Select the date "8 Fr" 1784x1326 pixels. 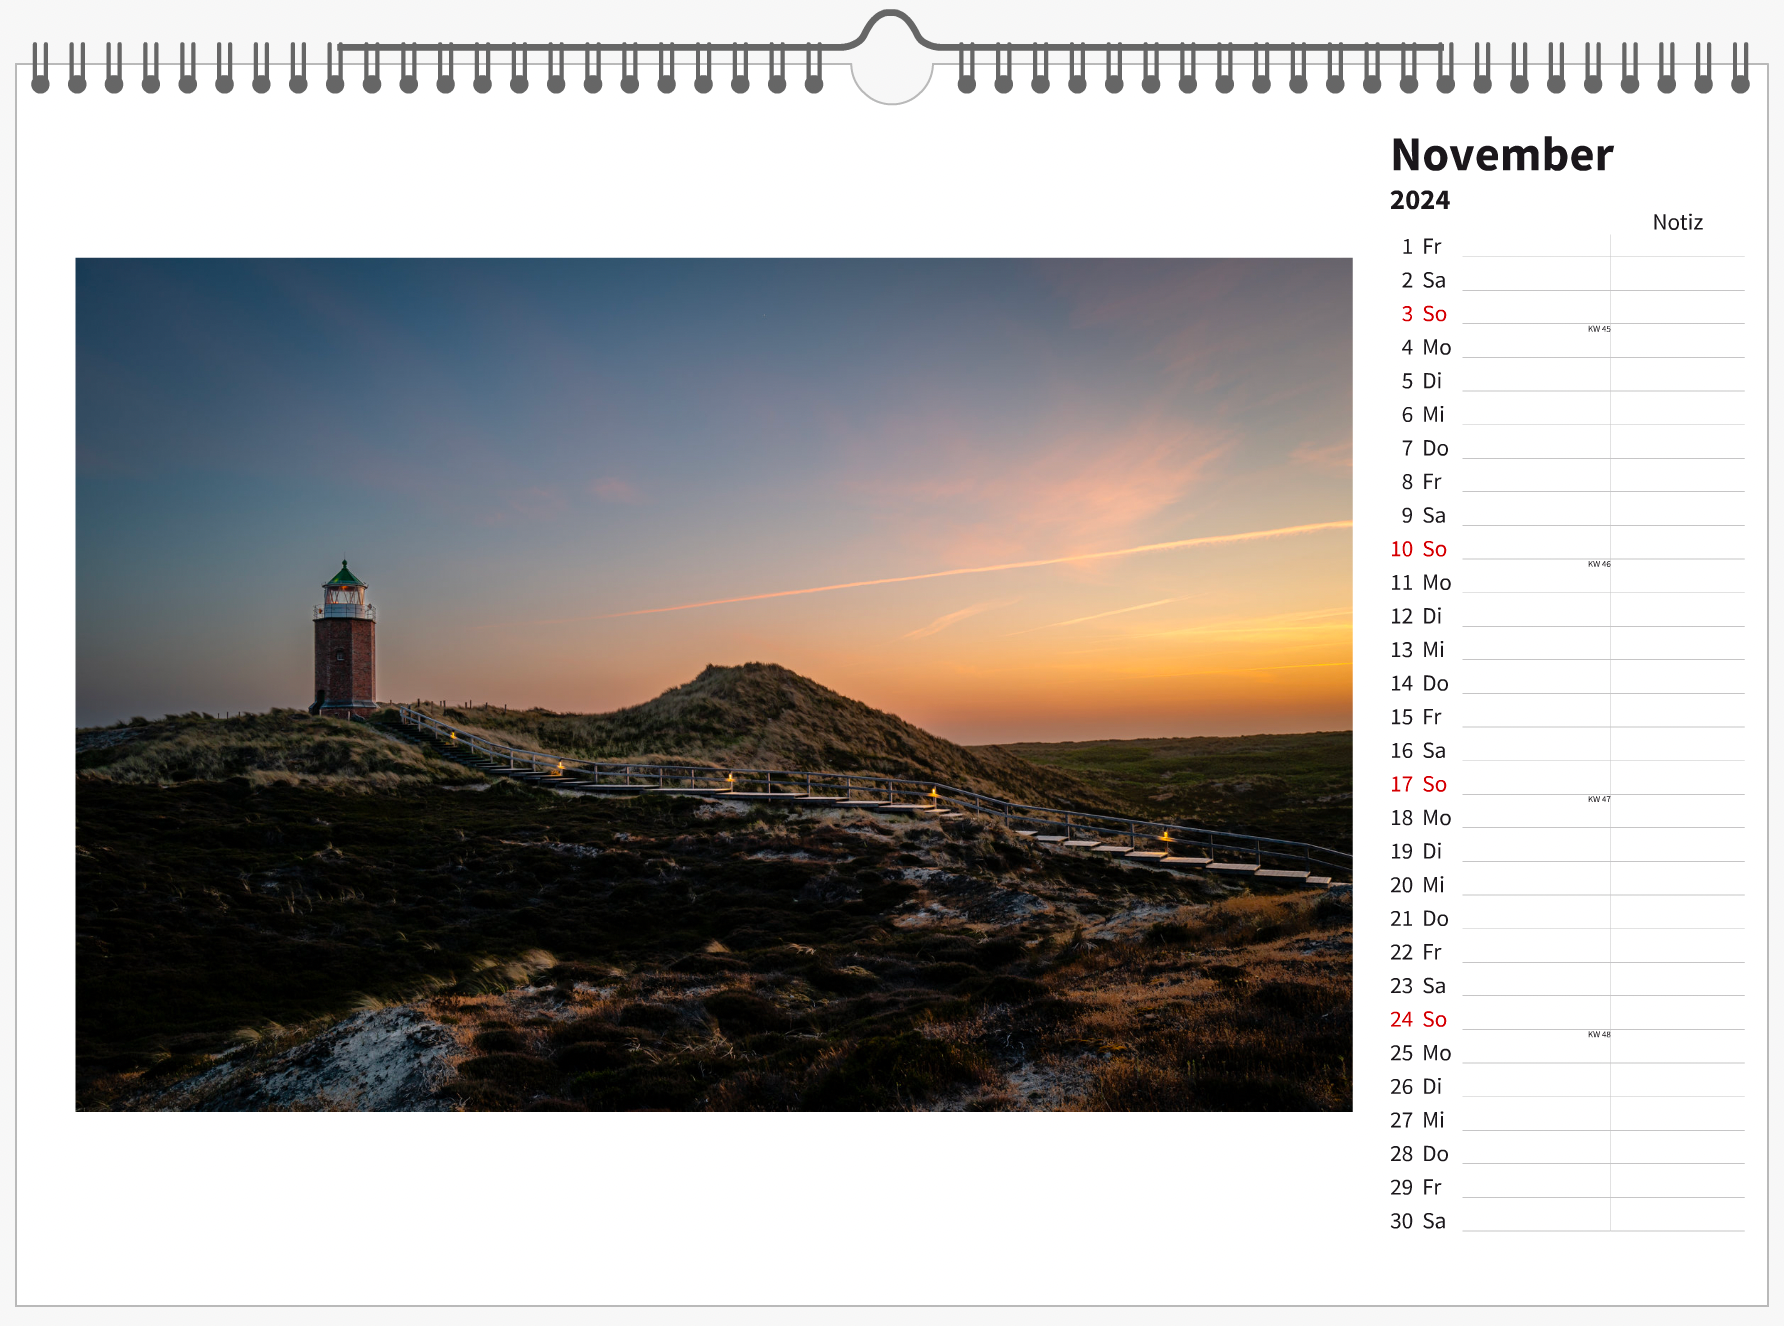(x=1421, y=482)
